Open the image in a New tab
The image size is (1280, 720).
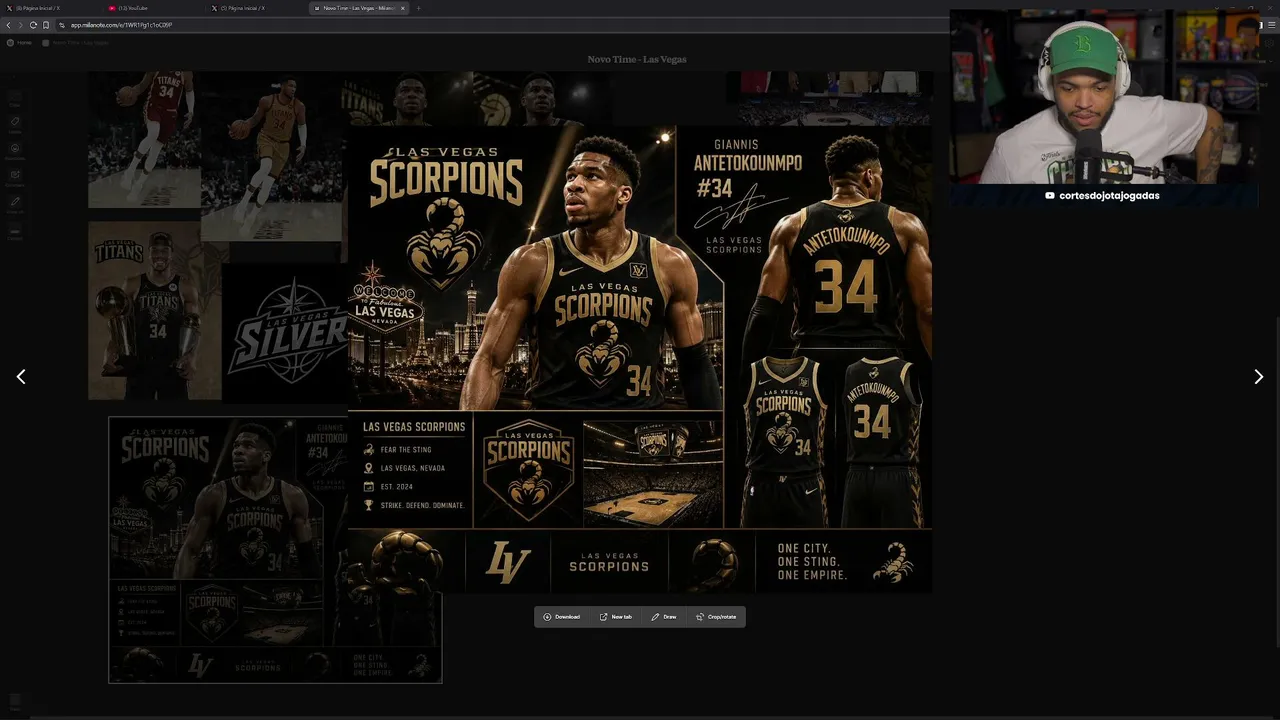tap(616, 617)
